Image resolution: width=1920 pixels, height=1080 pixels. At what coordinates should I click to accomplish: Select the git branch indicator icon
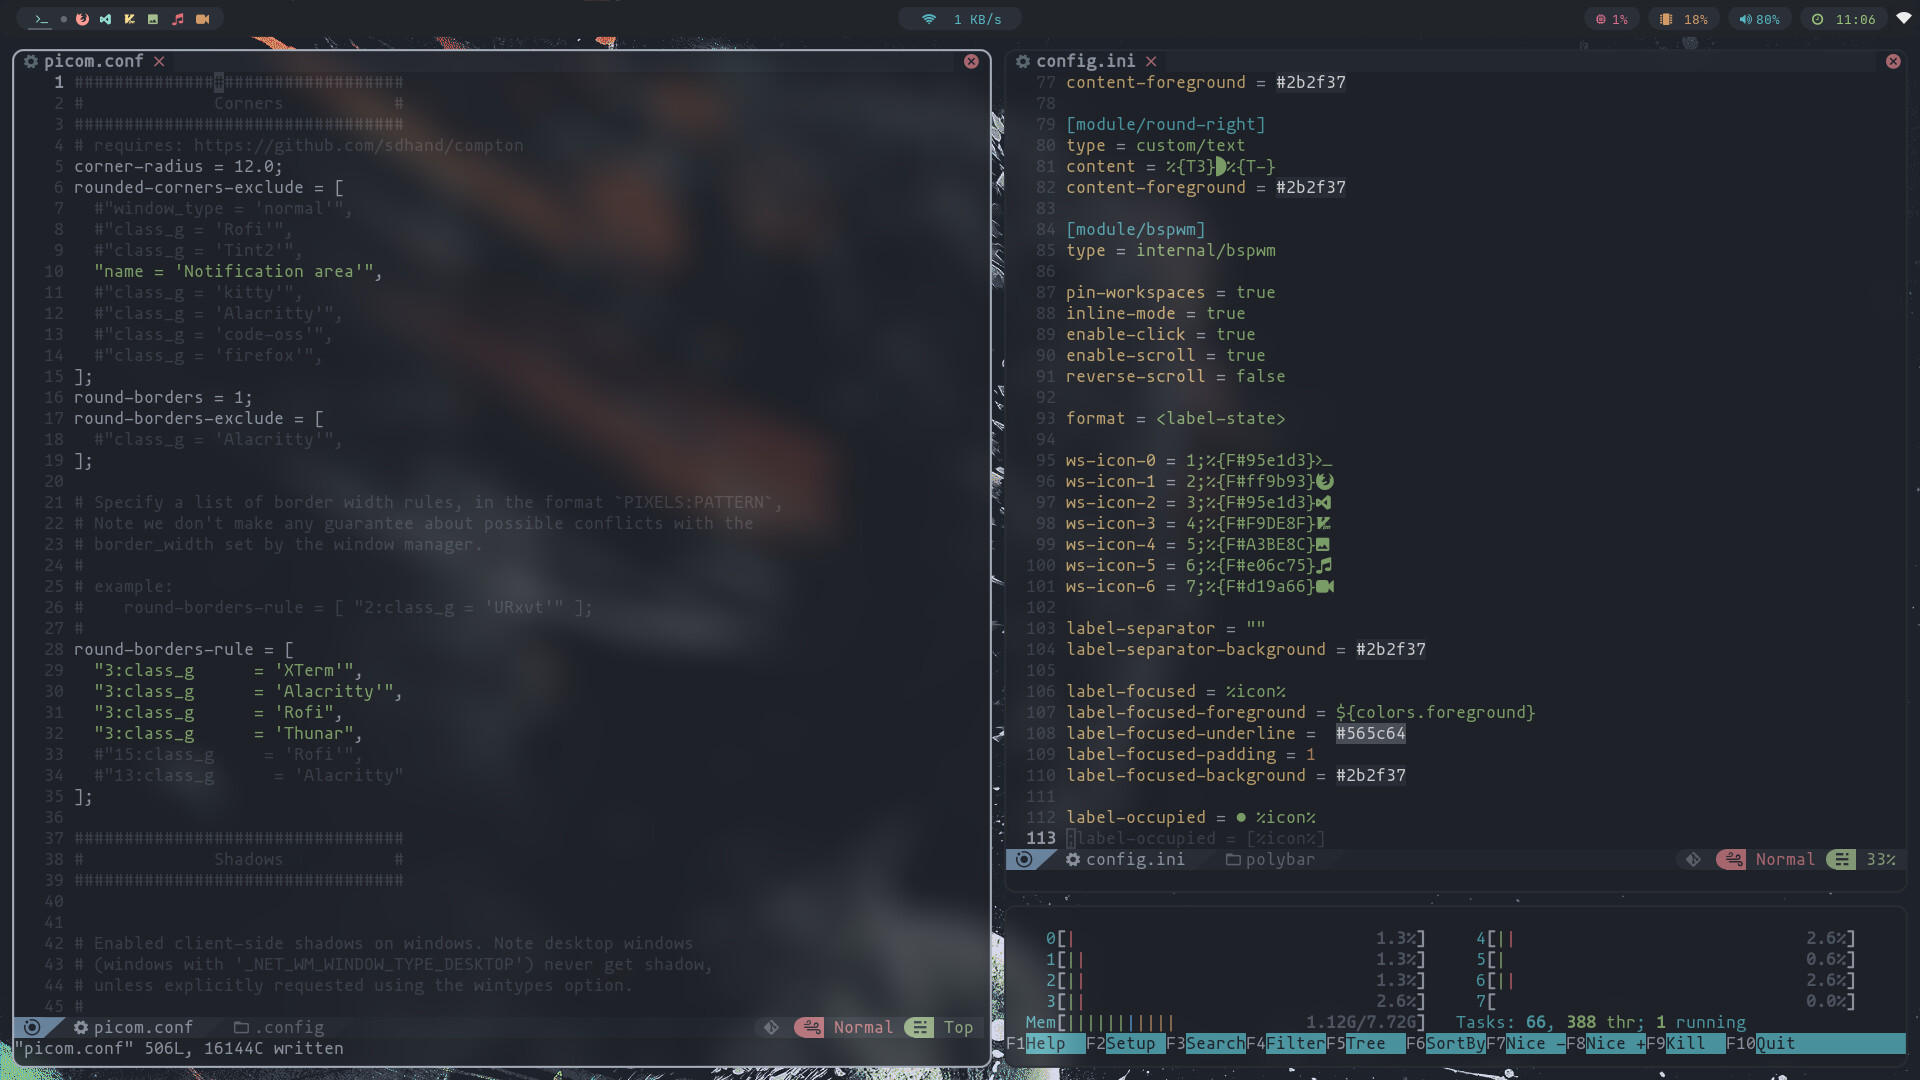coord(767,1027)
